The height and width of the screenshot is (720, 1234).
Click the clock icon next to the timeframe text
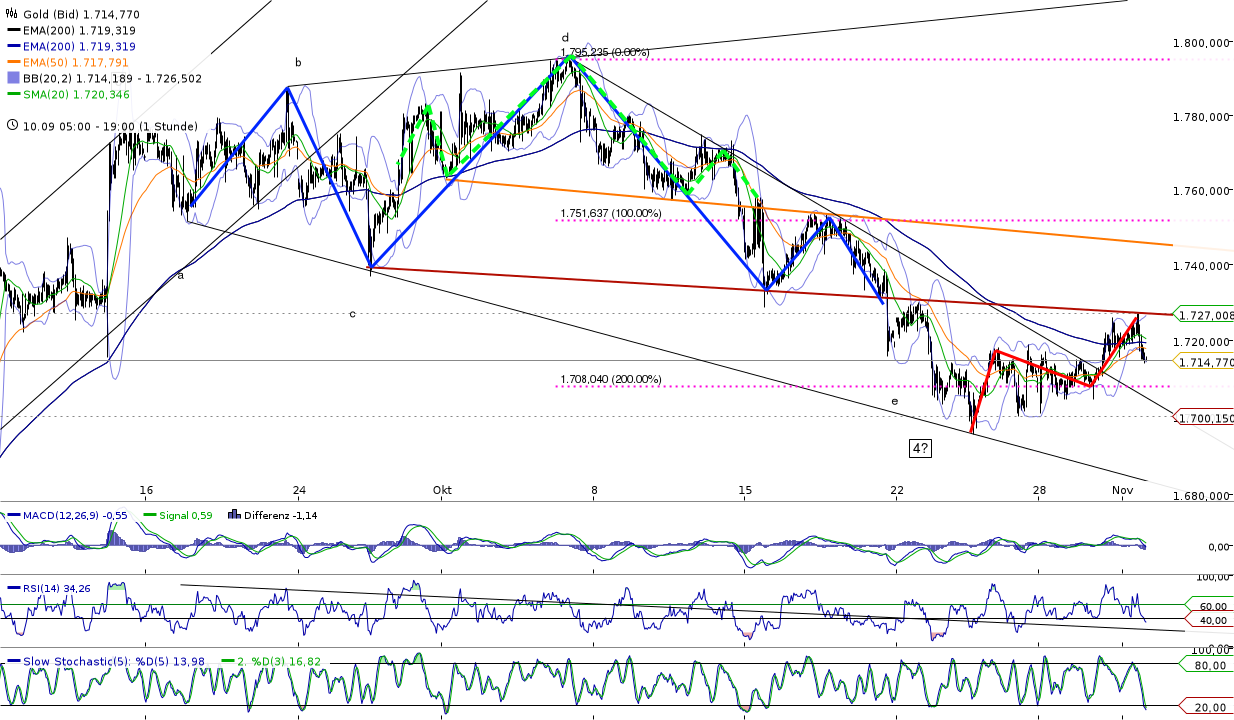click(x=12, y=127)
